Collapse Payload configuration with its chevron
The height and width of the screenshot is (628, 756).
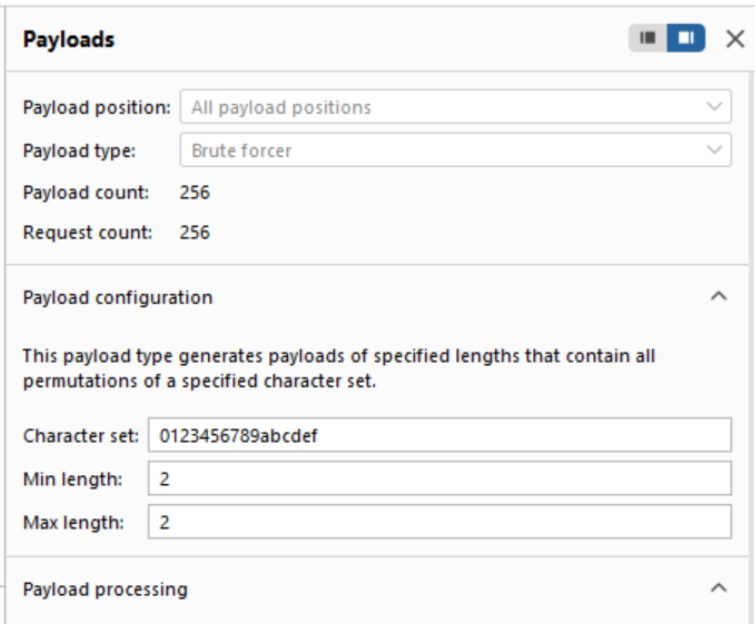tap(718, 297)
